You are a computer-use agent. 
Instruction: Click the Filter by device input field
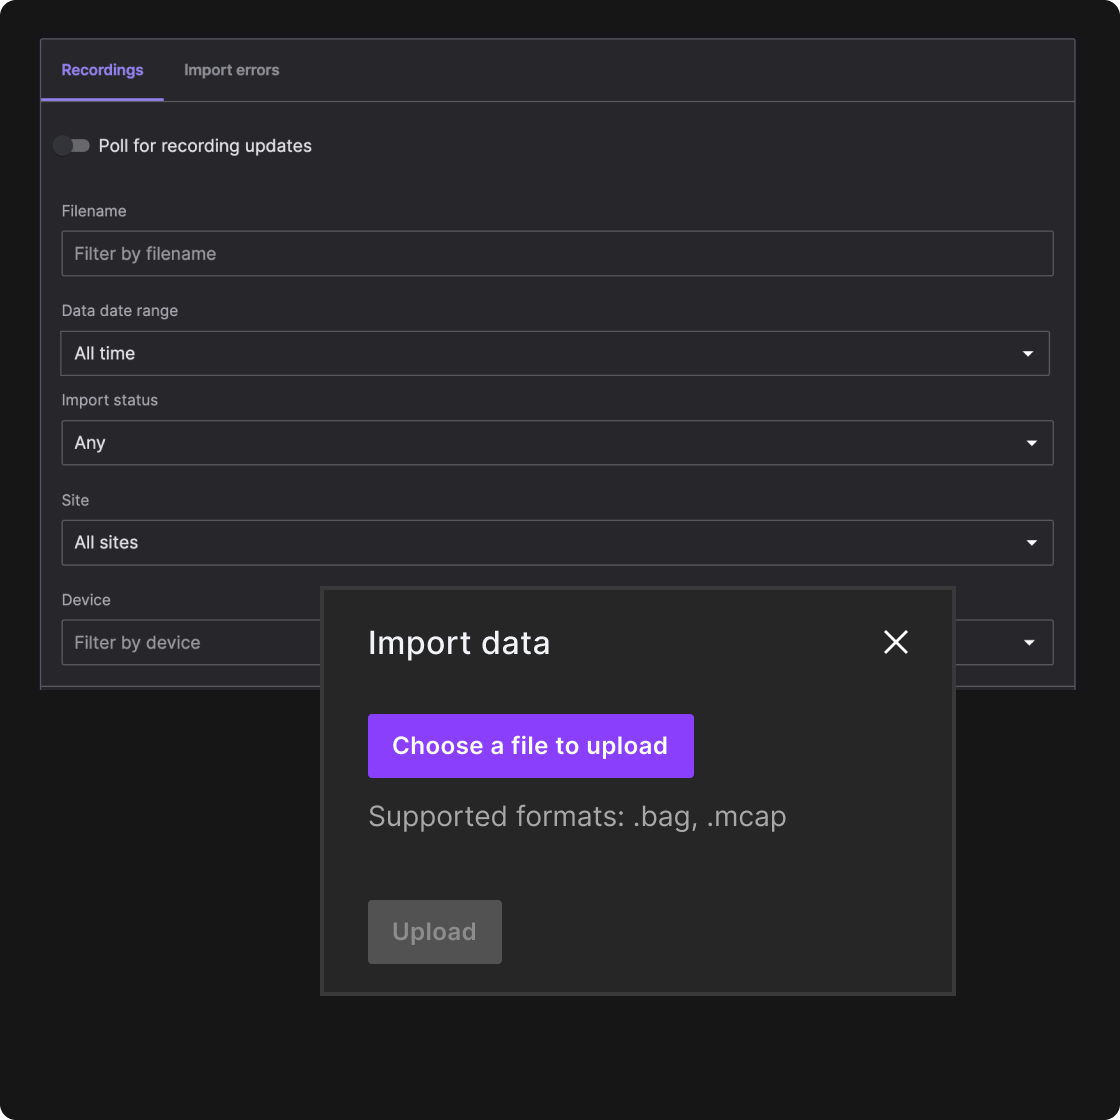pyautogui.click(x=180, y=642)
